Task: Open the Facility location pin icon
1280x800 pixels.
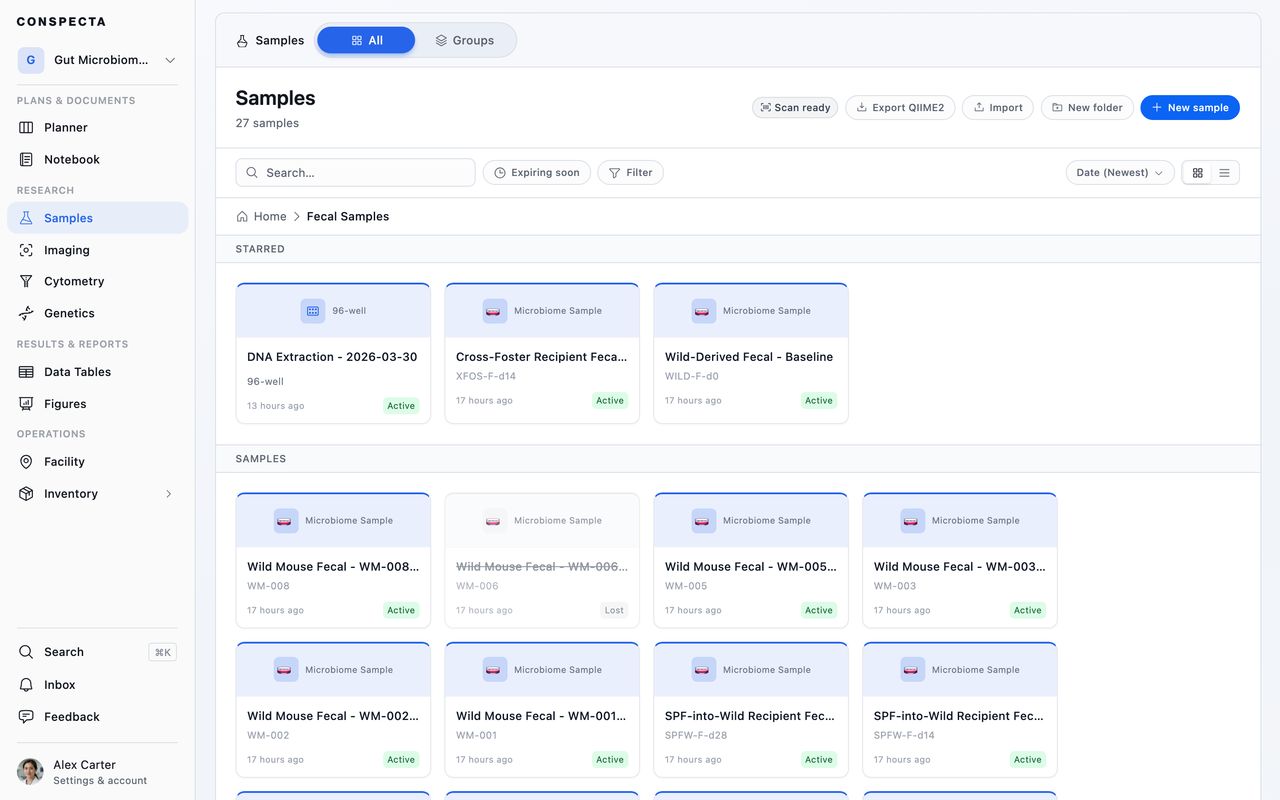Action: [x=26, y=462]
